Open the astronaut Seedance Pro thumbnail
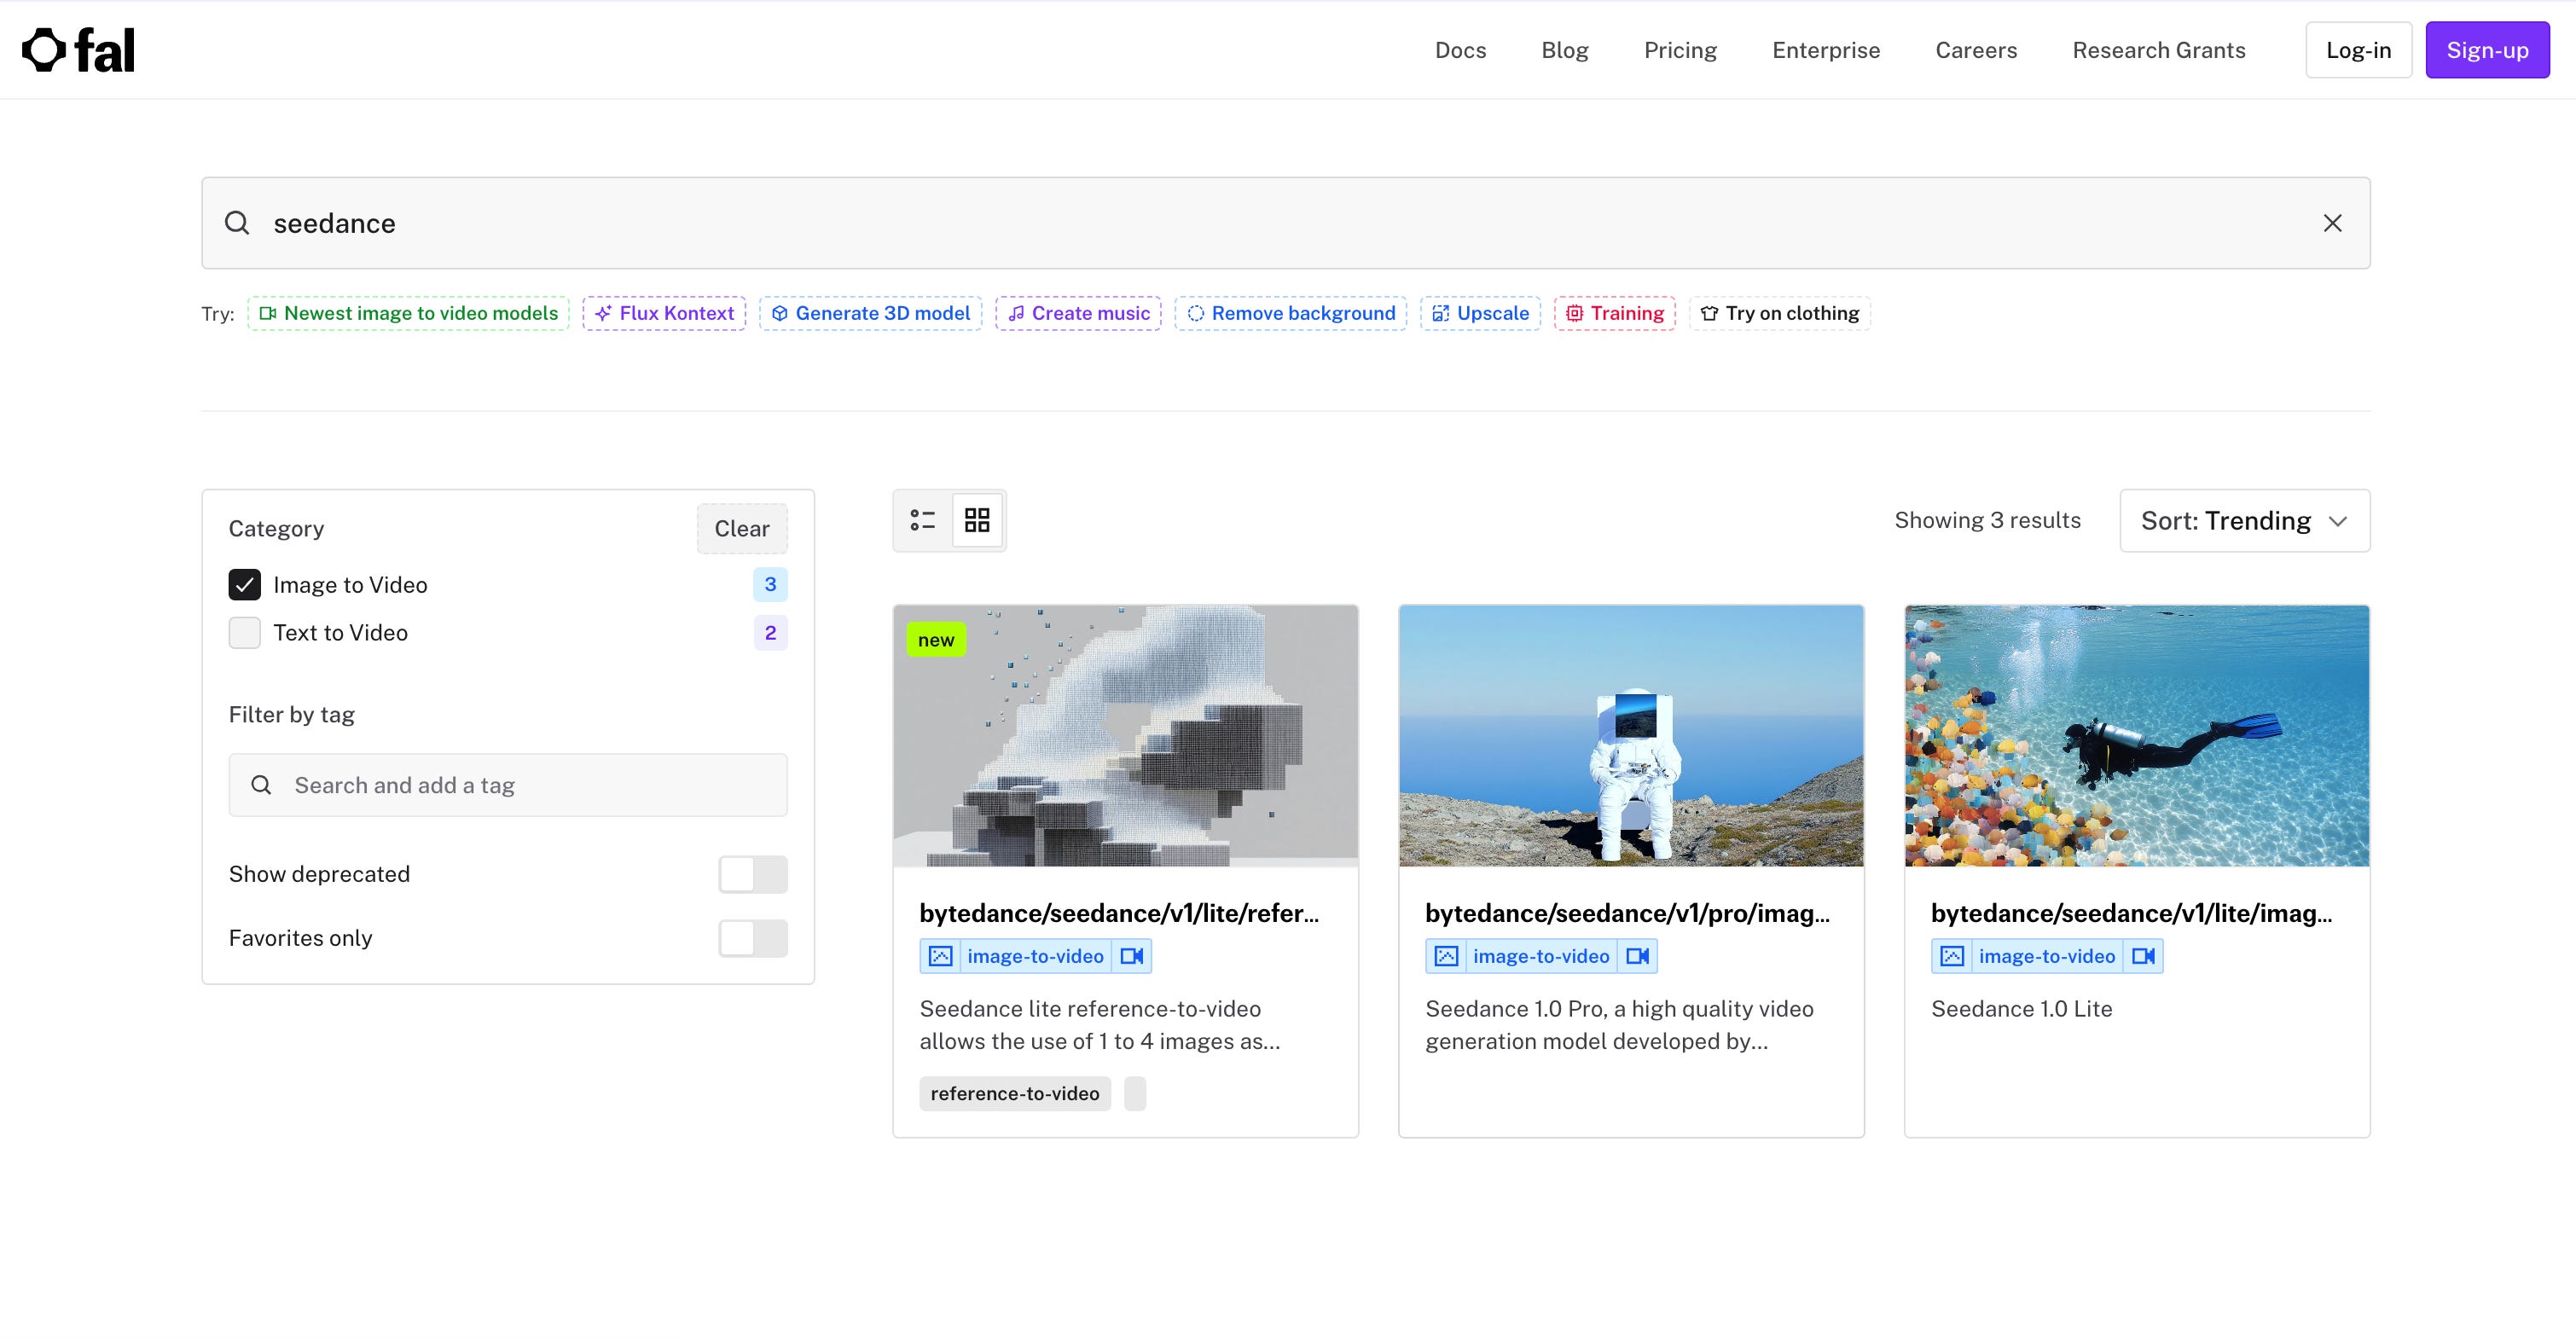This screenshot has width=2576, height=1339. pyautogui.click(x=1630, y=735)
